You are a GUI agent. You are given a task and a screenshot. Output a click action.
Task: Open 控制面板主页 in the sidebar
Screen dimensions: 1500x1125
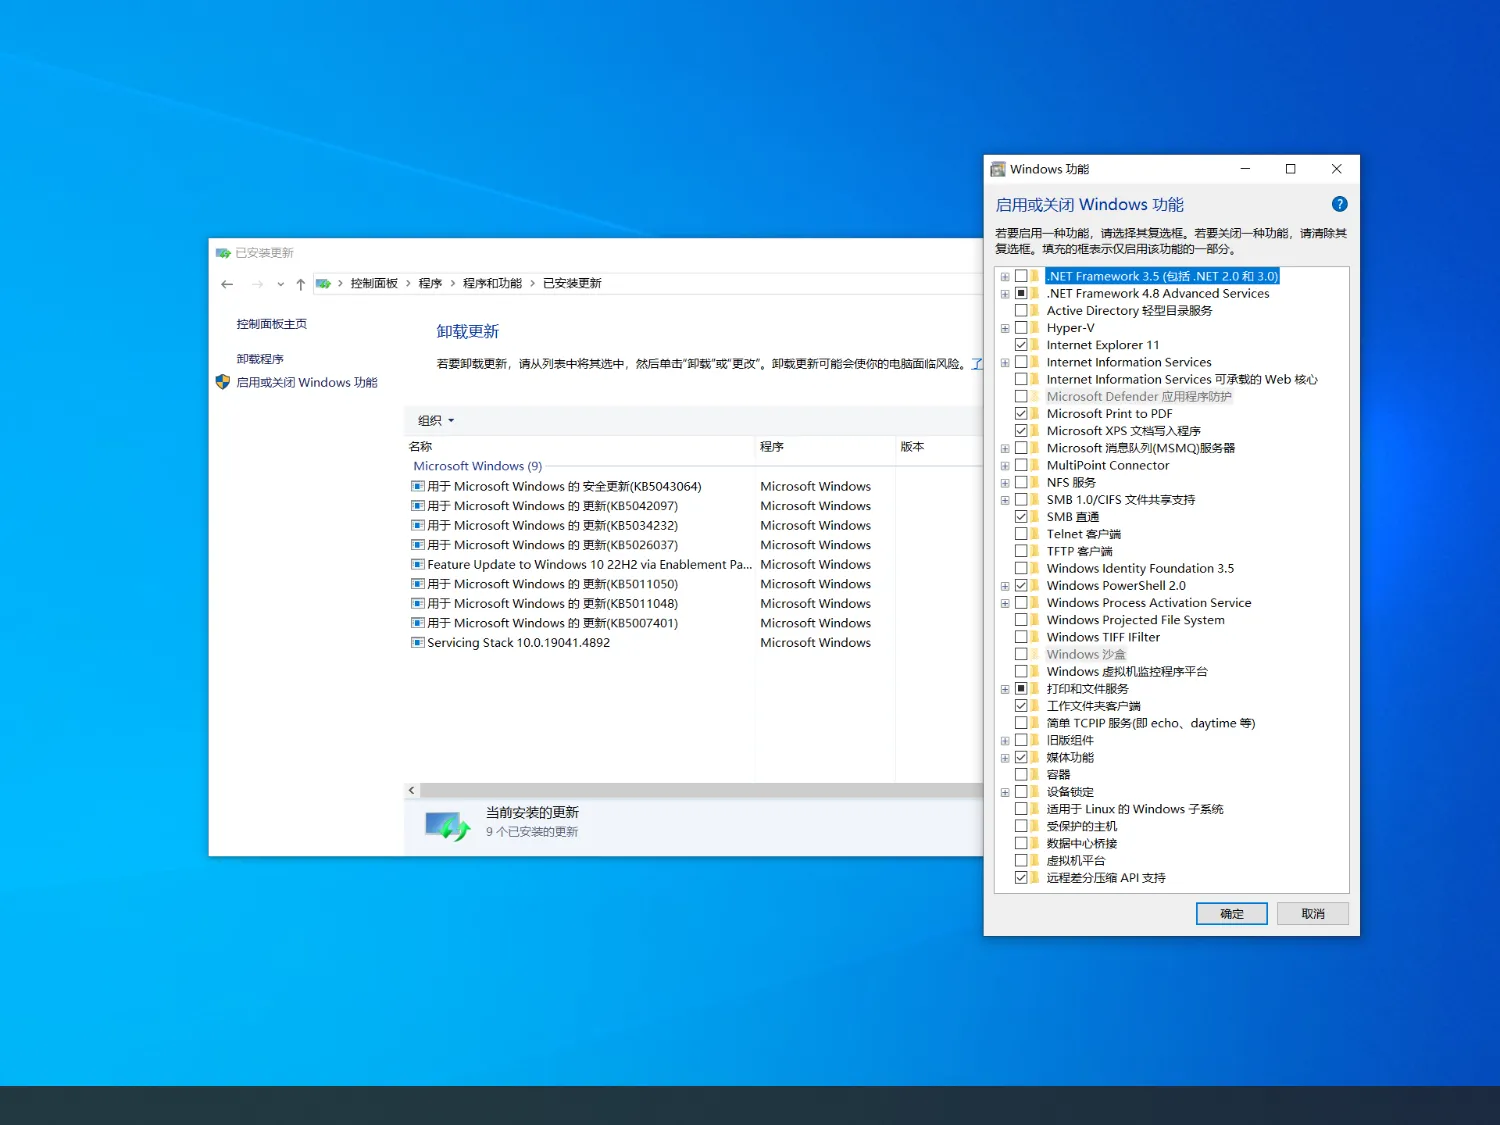[x=270, y=323]
